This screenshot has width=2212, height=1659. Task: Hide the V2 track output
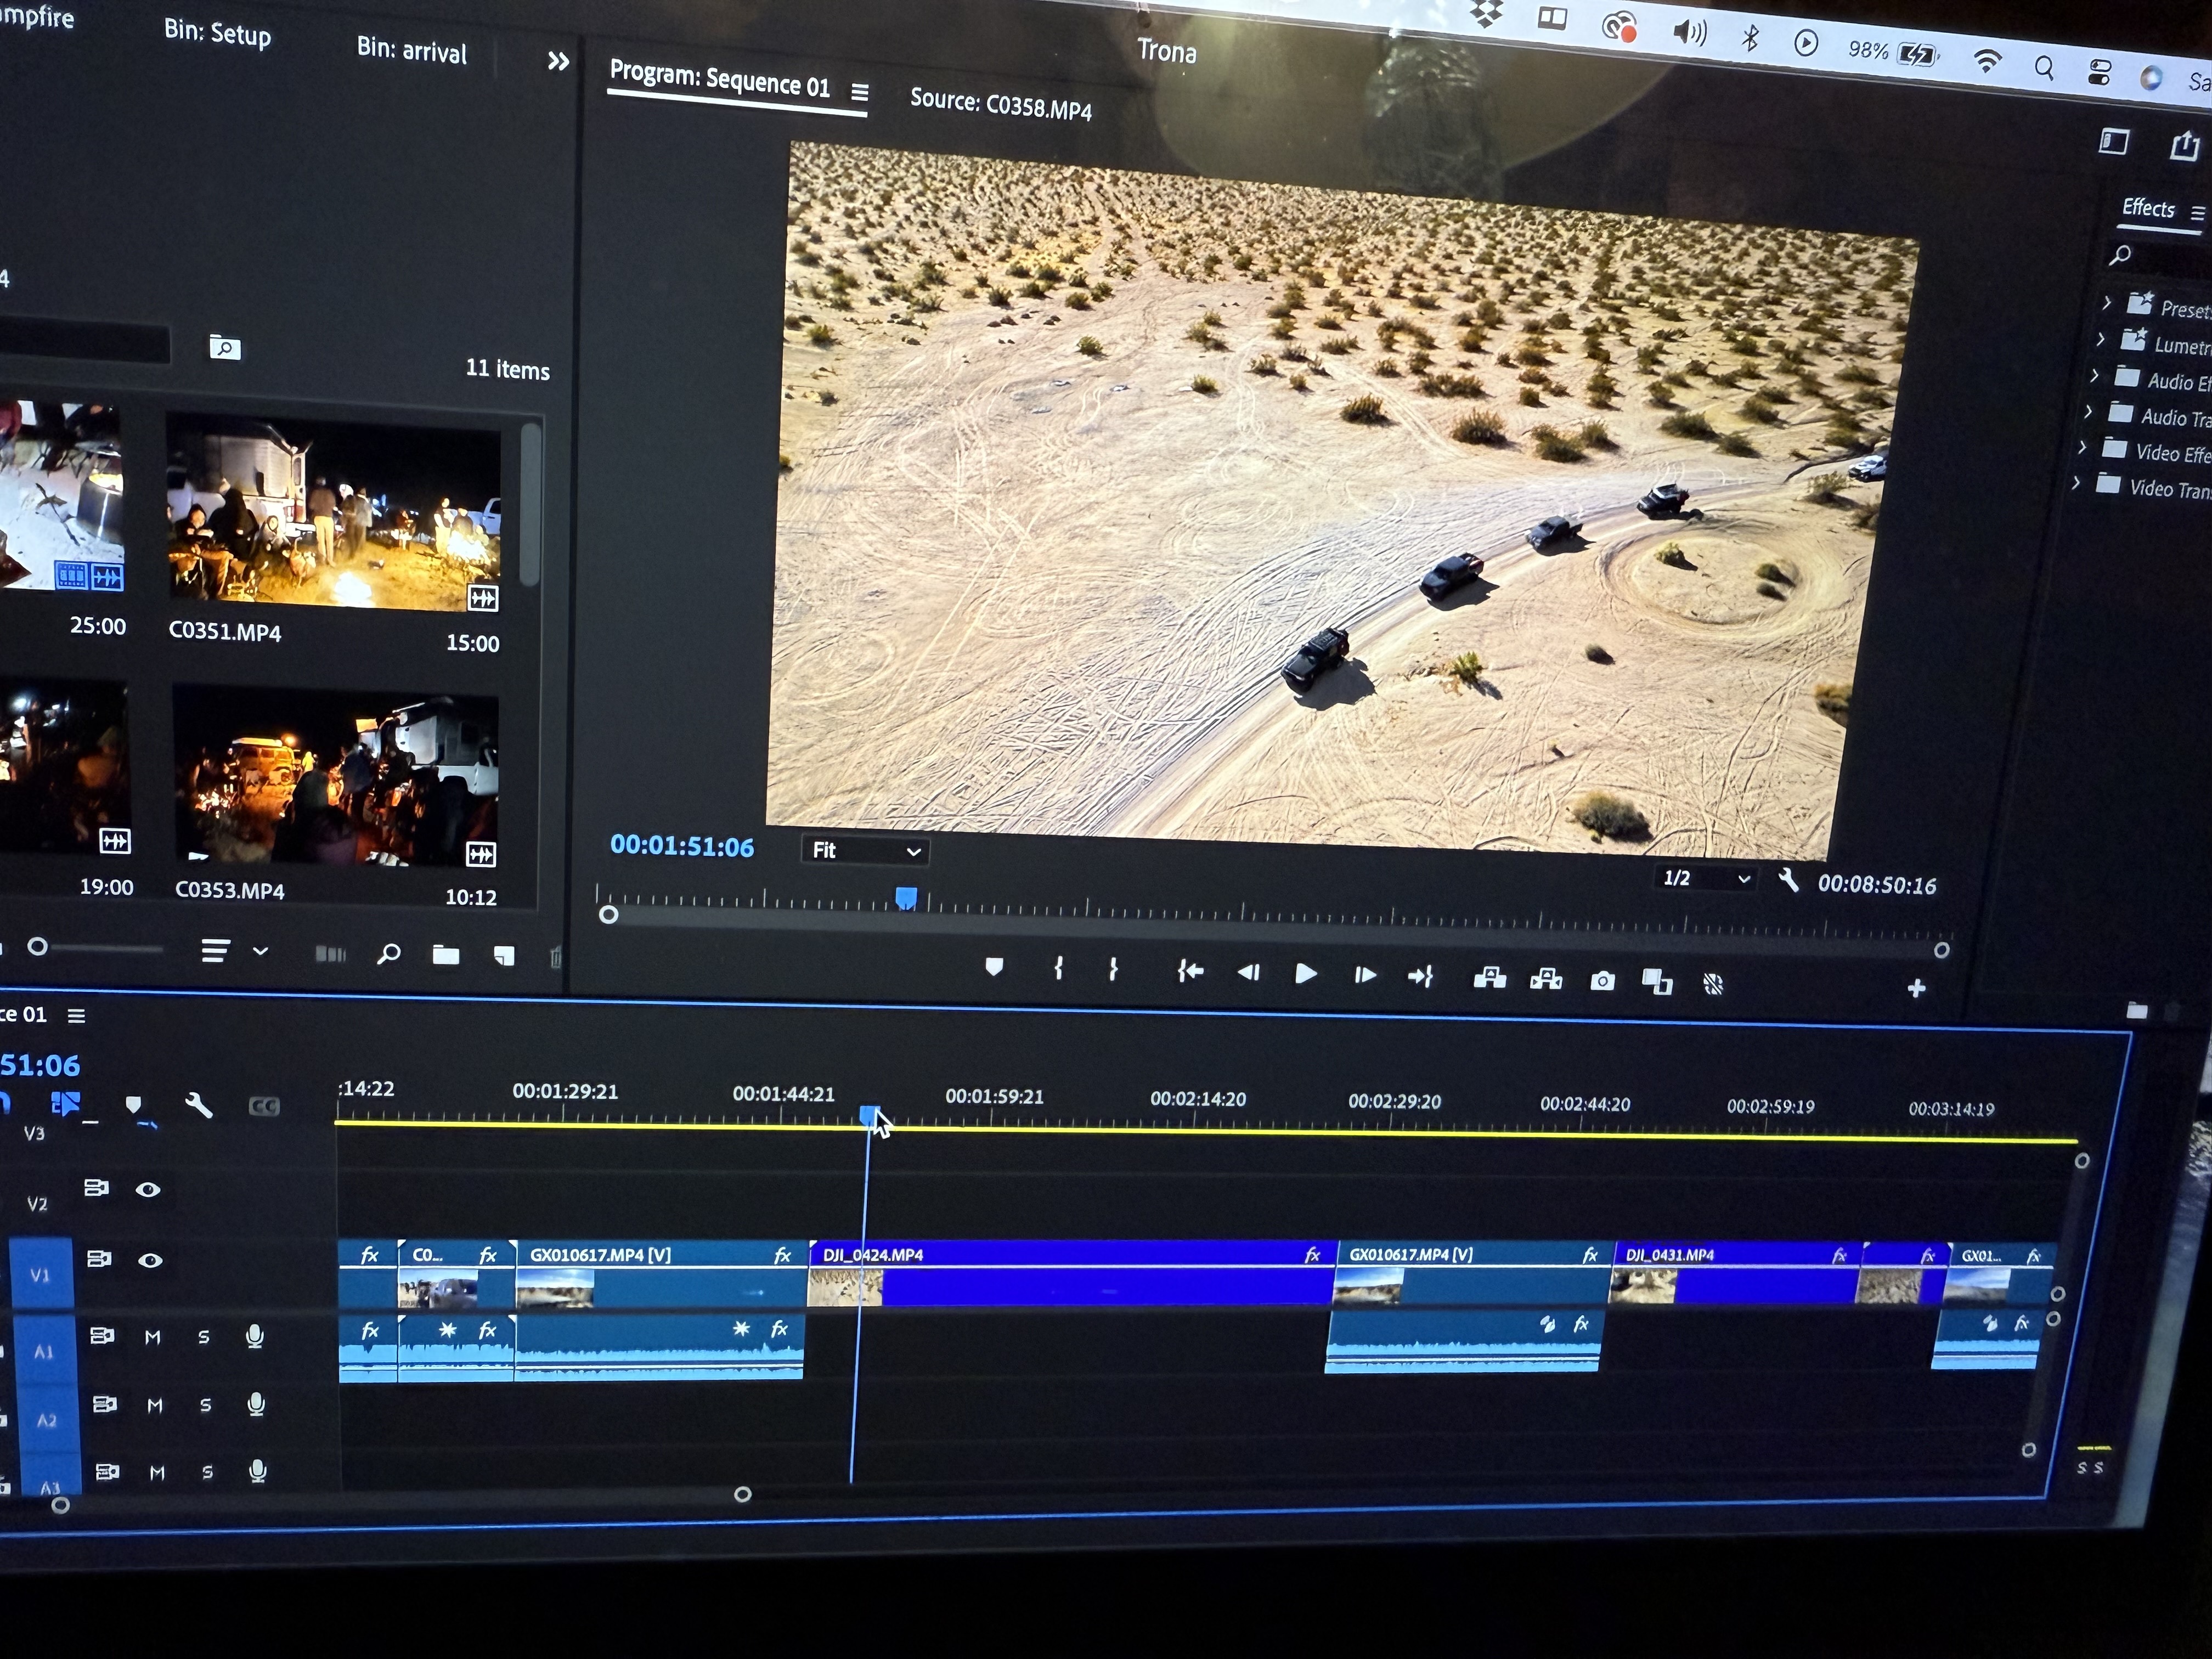[148, 1189]
